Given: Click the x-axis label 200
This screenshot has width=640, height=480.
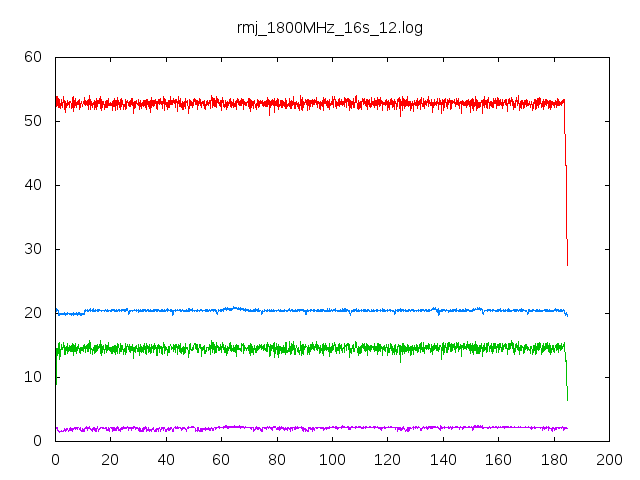Looking at the screenshot, I should [x=609, y=460].
